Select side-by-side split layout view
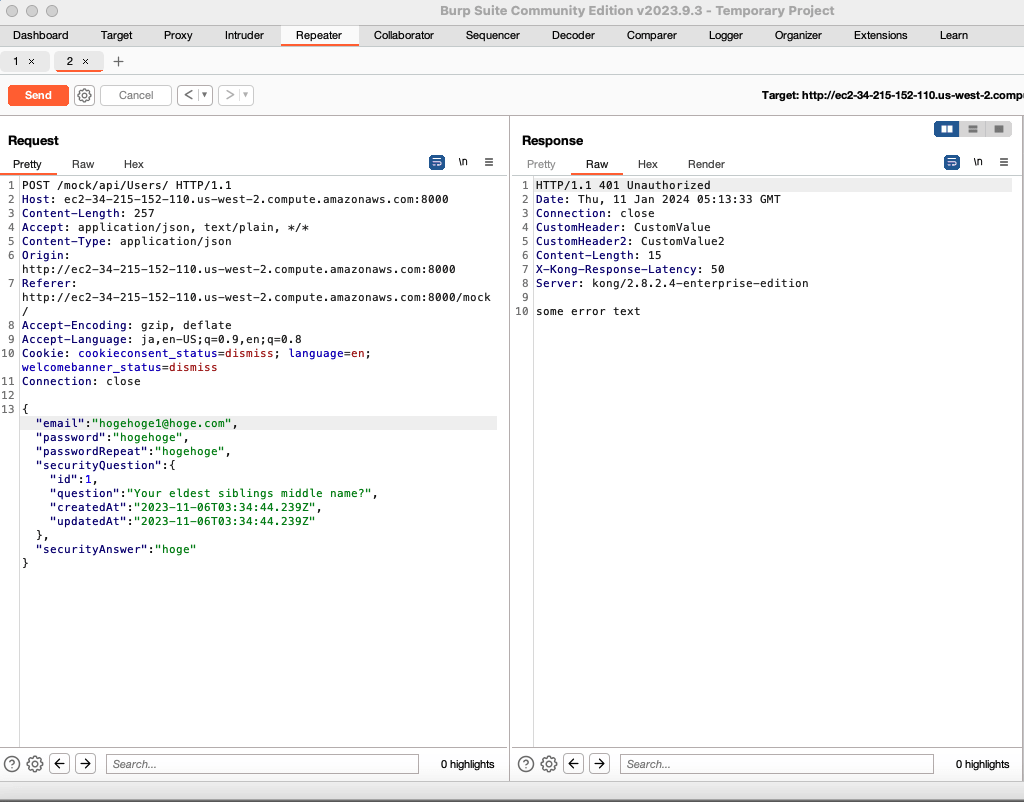The image size is (1024, 802). point(946,129)
